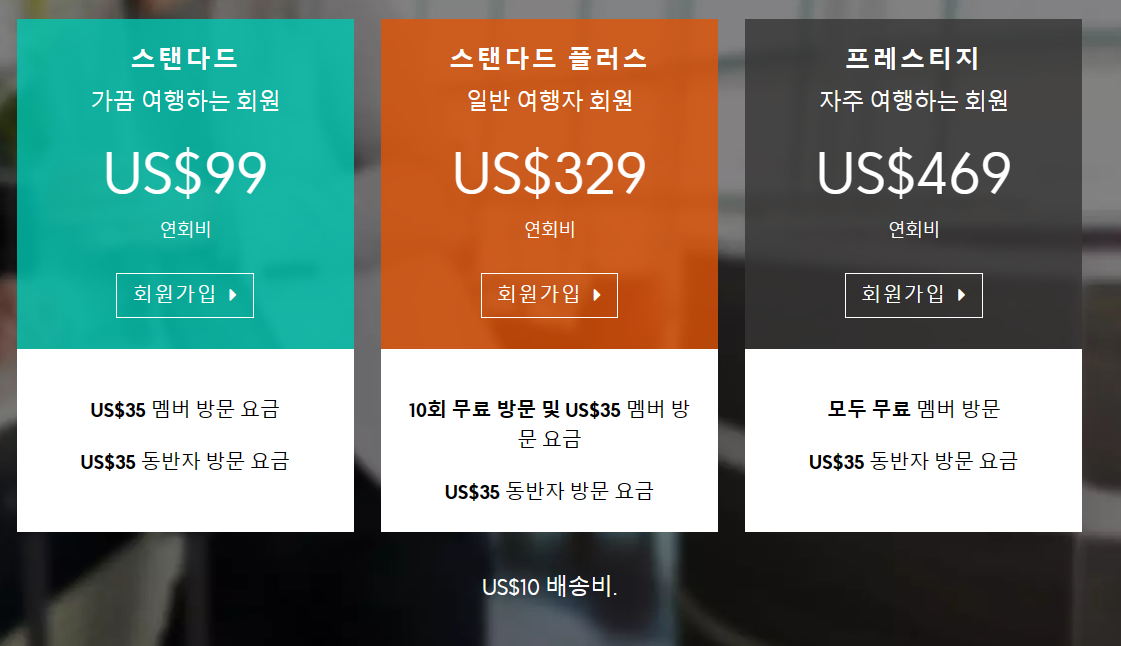Screen dimensions: 1121x646
Task: Select the 프레스티지 plan title
Action: point(912,57)
